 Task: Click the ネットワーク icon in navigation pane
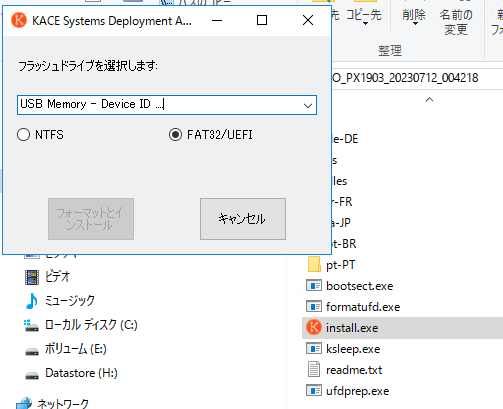pyautogui.click(x=24, y=403)
